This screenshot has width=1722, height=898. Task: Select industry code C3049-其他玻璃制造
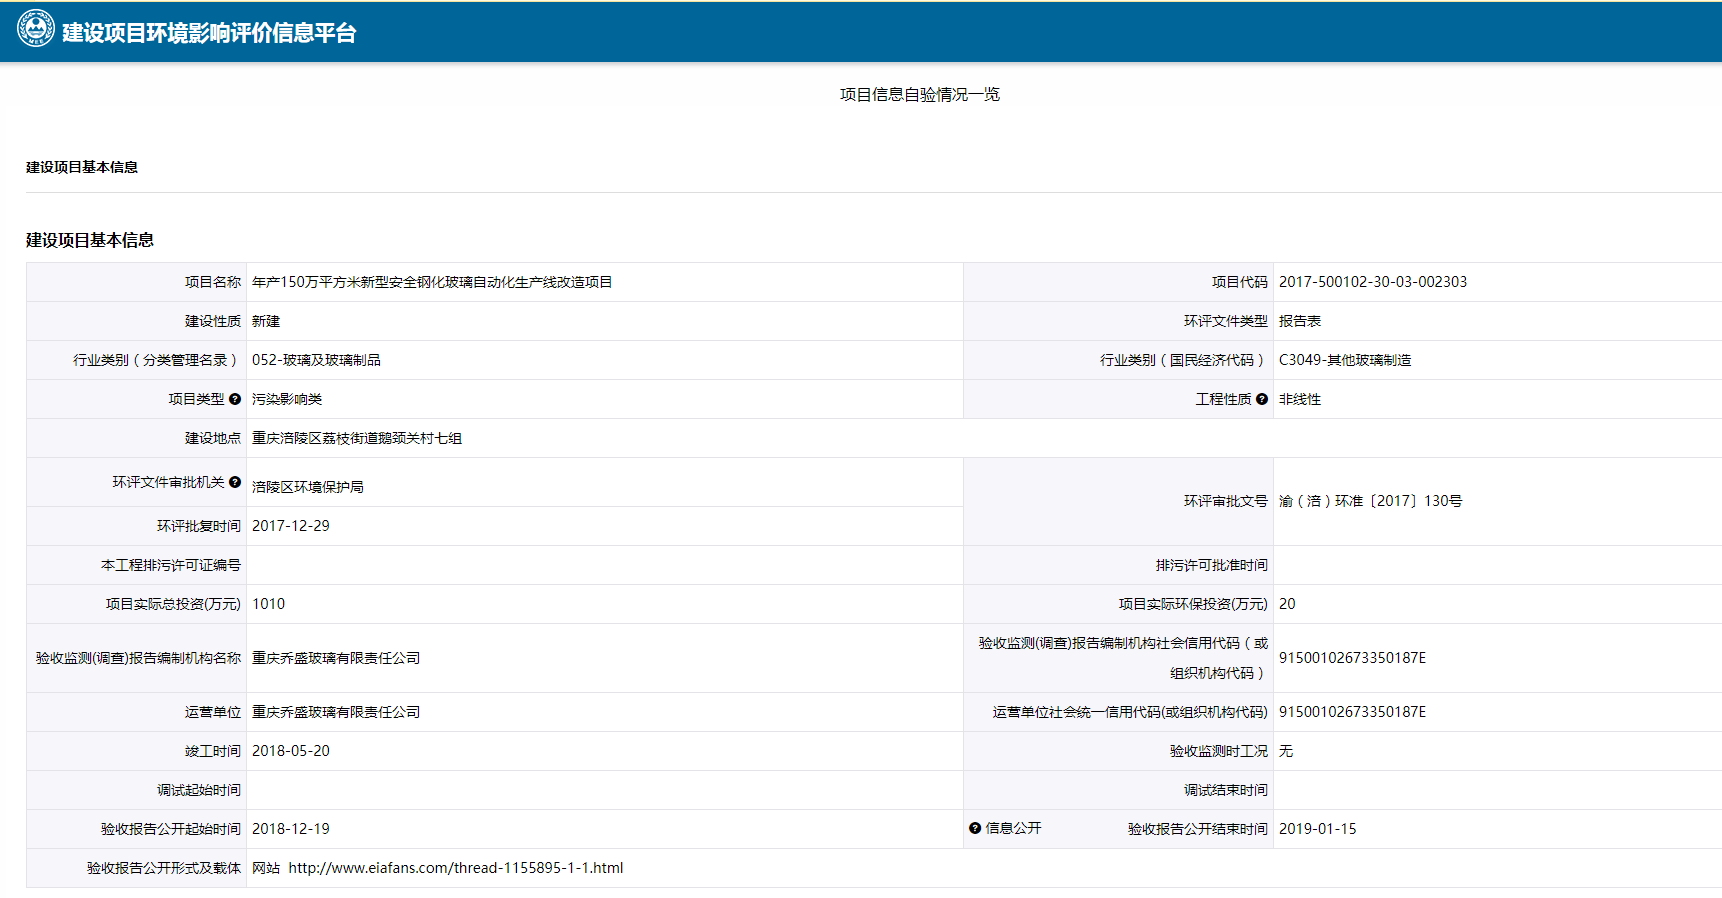pyautogui.click(x=1345, y=360)
